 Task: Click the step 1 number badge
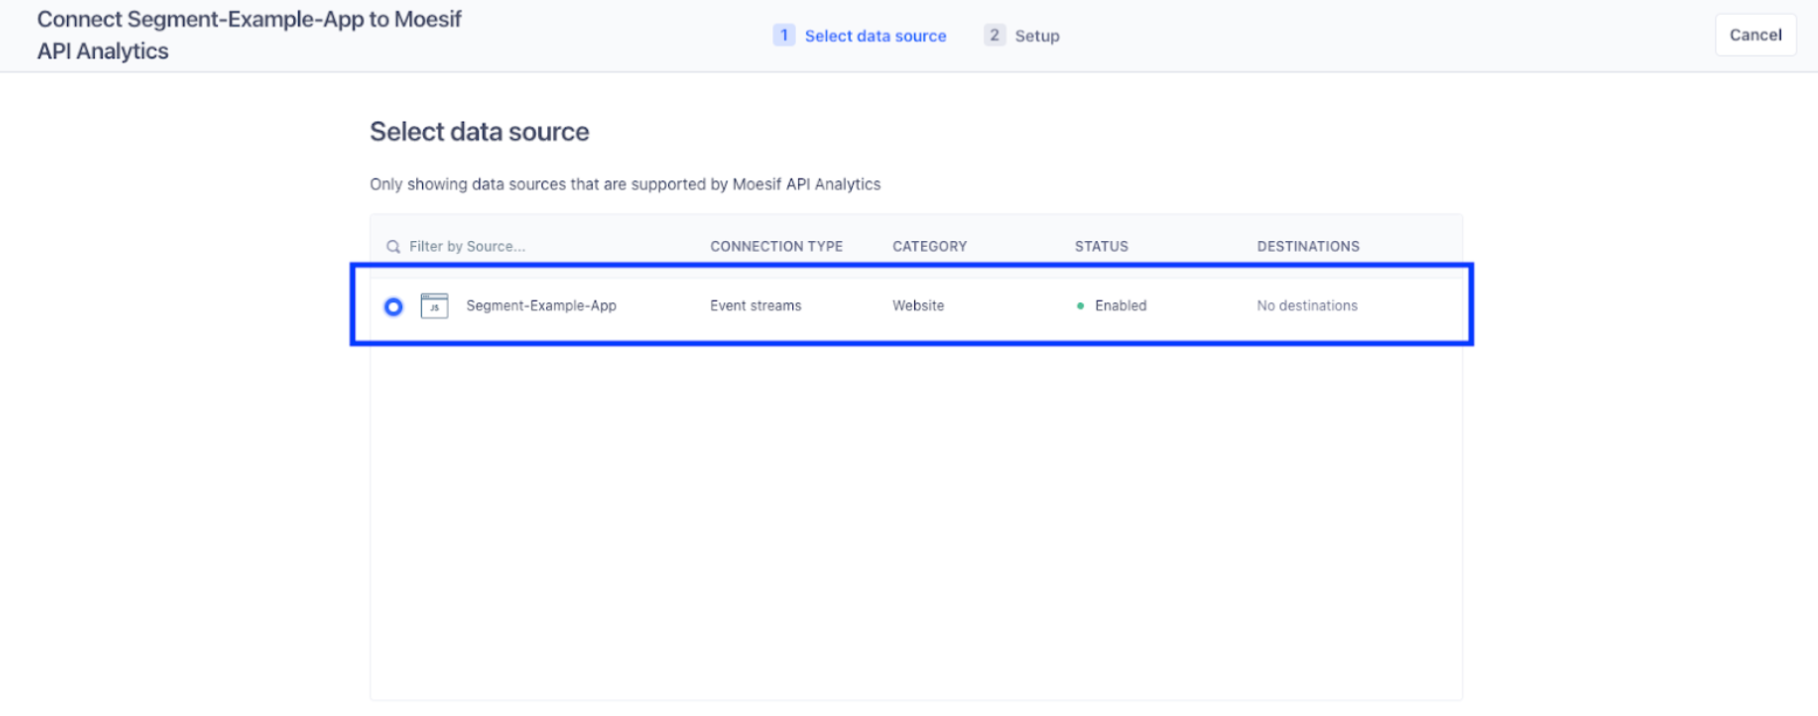pos(784,36)
